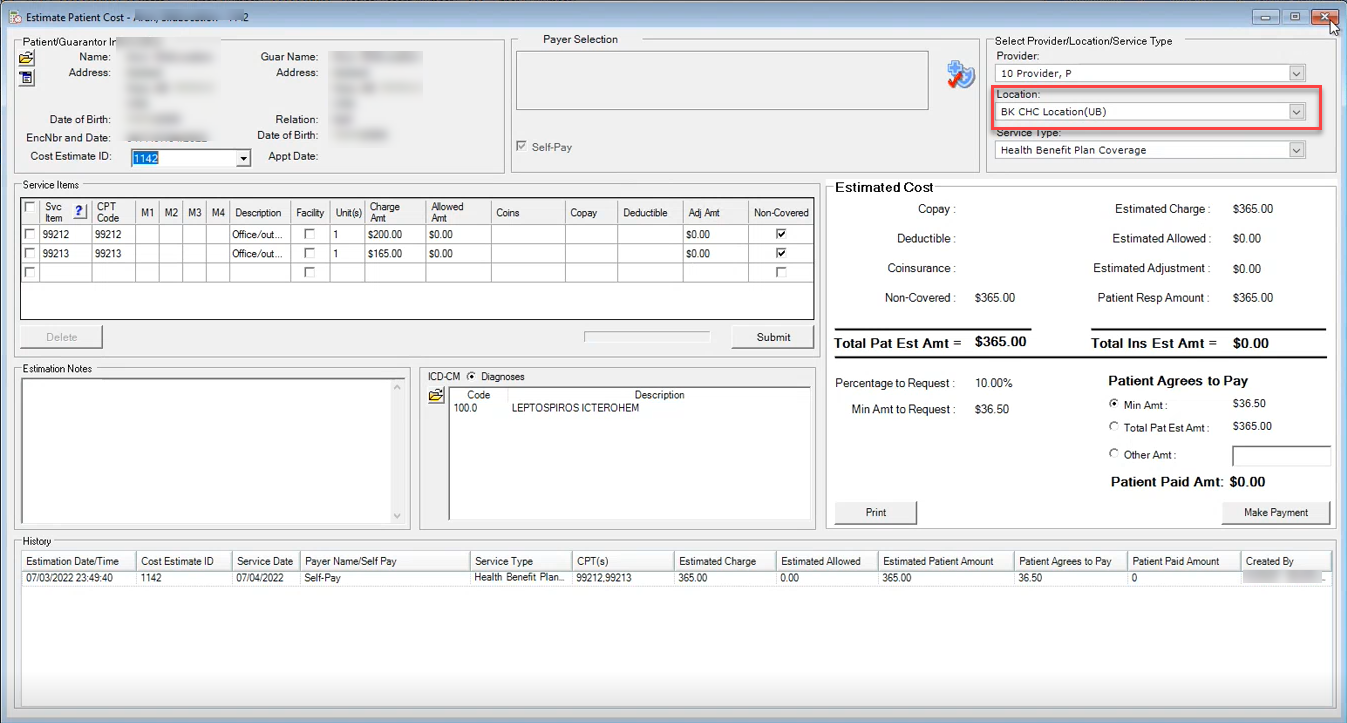Click Charge Amt cell $165.00
Screen dimensions: 1347x723
click(396, 254)
